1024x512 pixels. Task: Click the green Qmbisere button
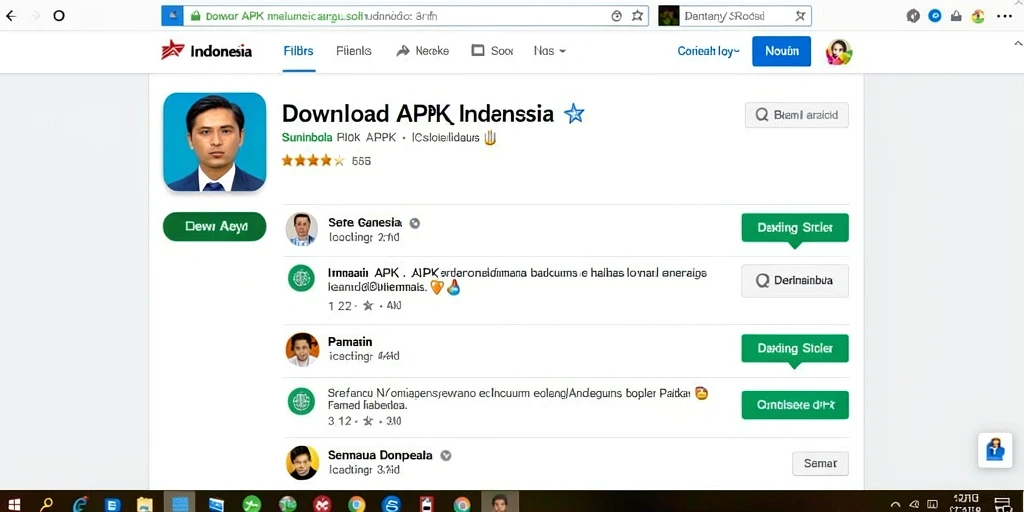795,405
